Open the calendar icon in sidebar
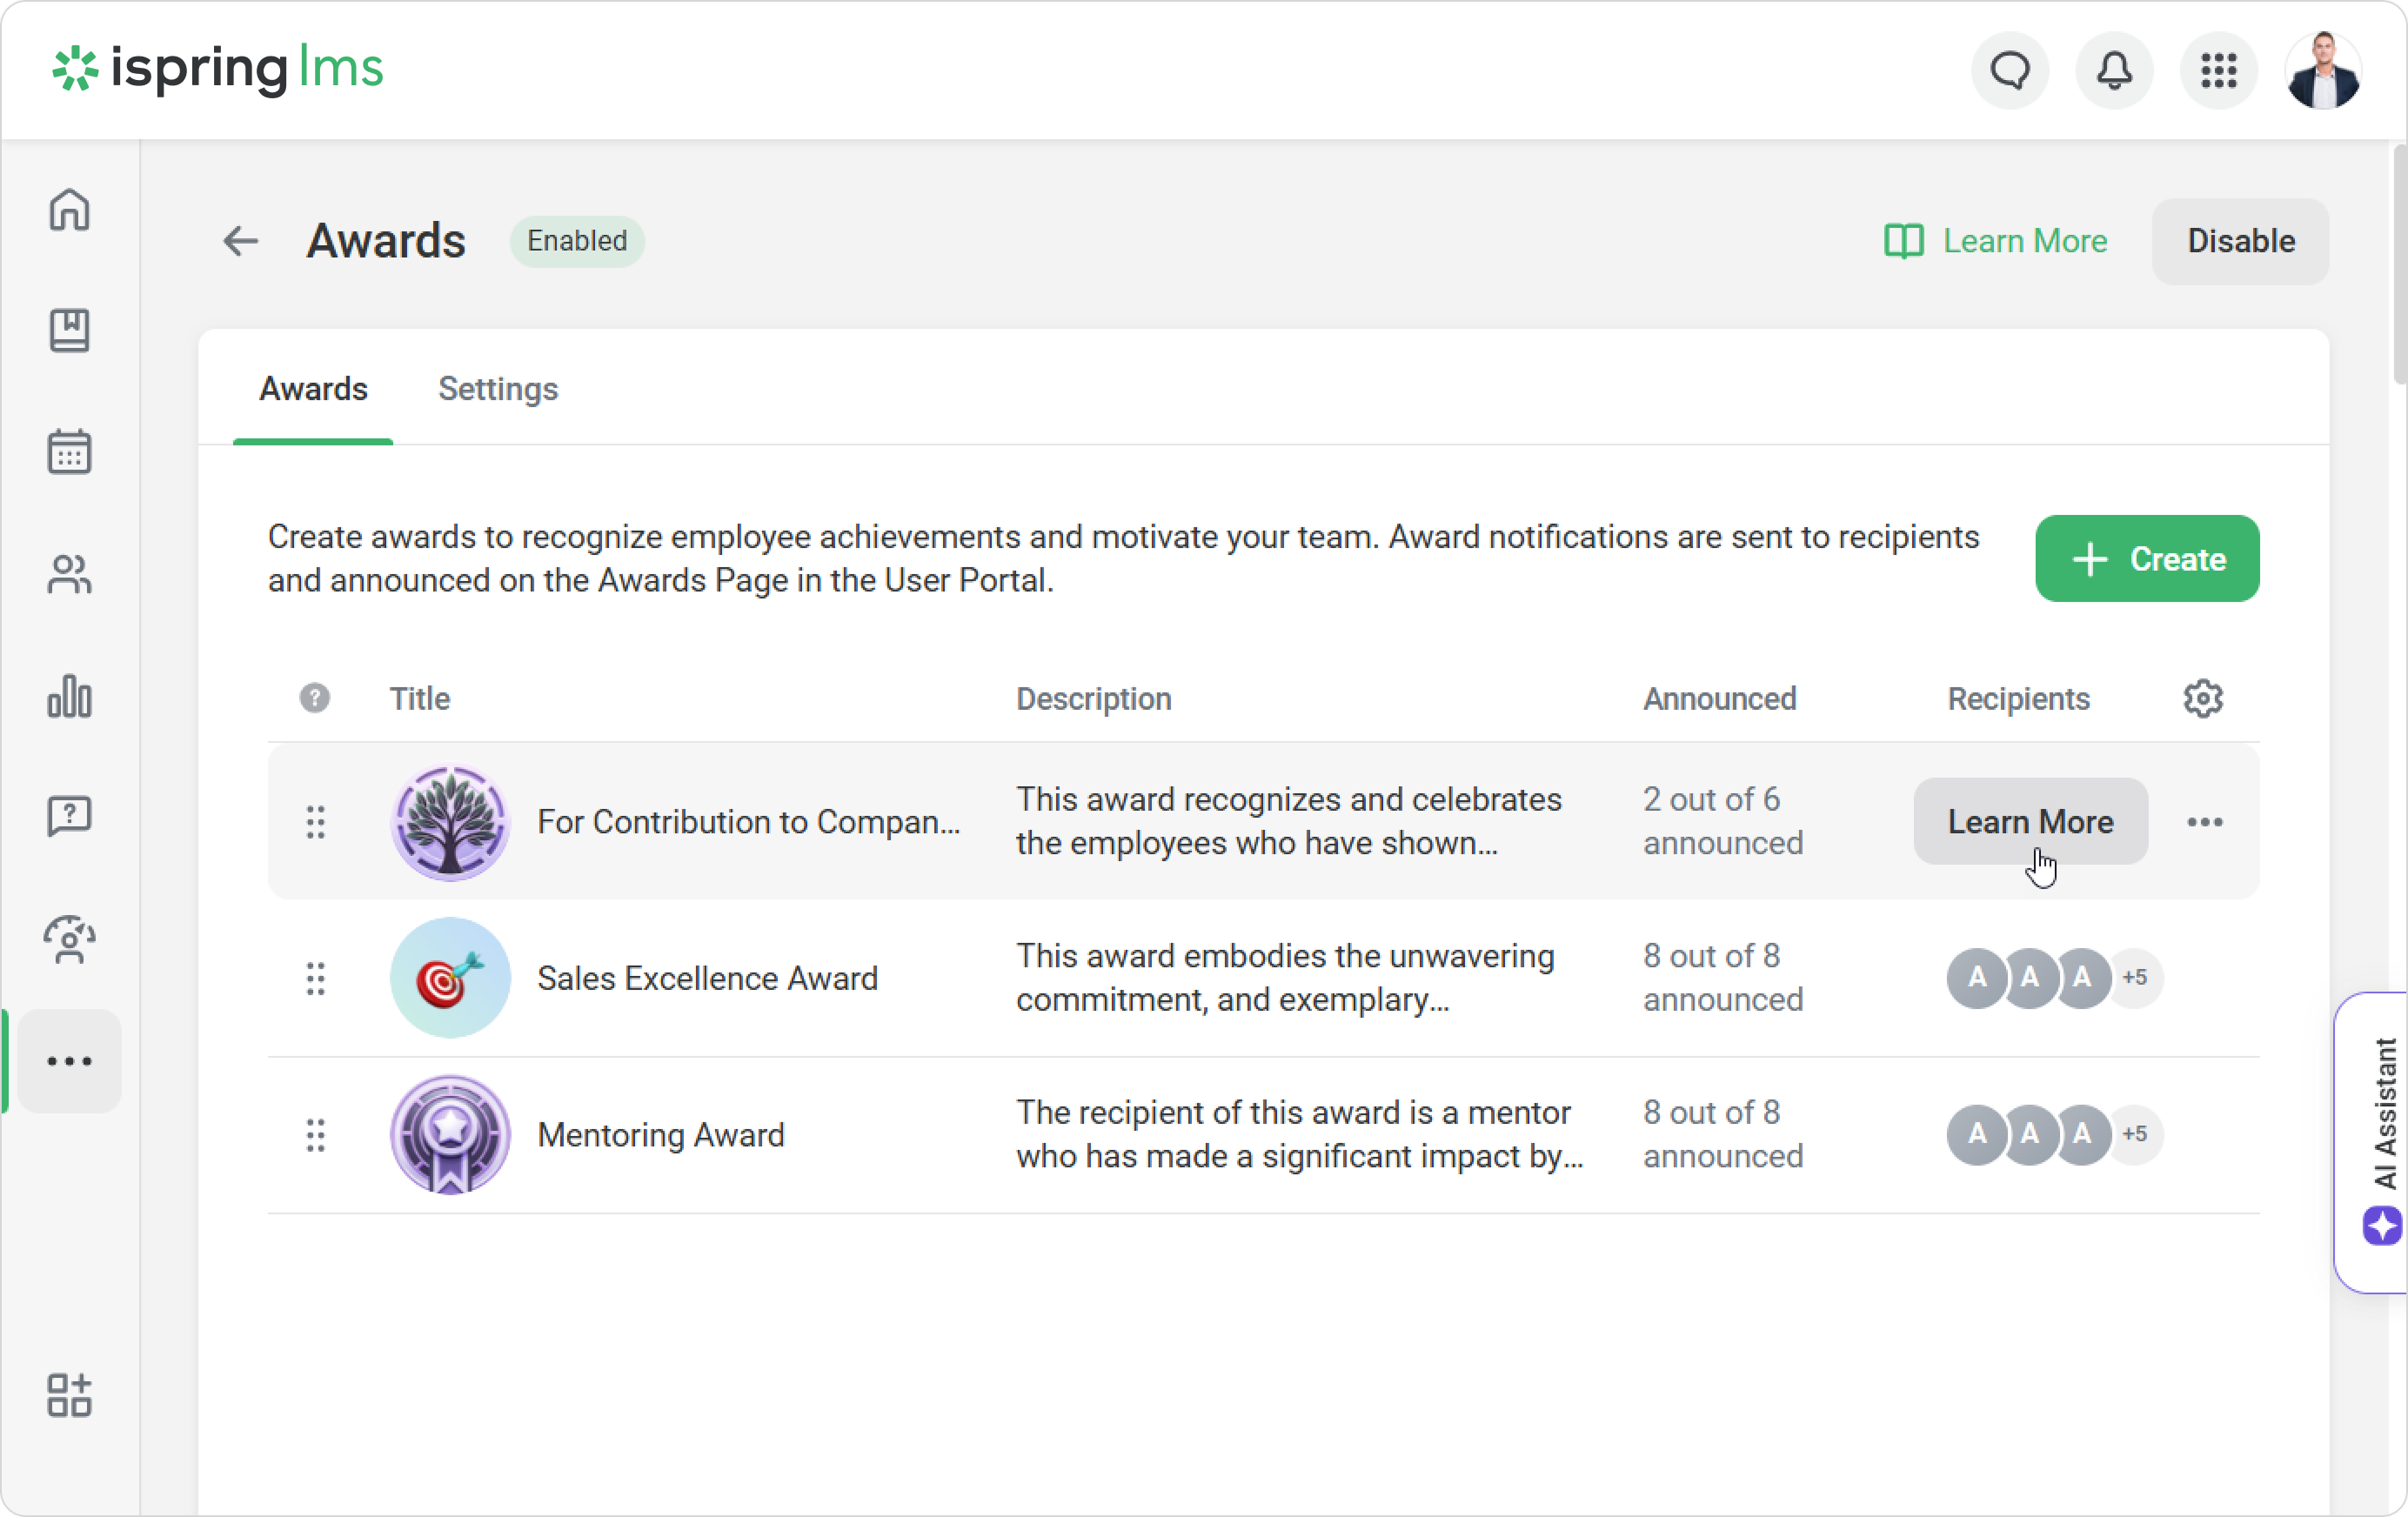 pyautogui.click(x=69, y=453)
